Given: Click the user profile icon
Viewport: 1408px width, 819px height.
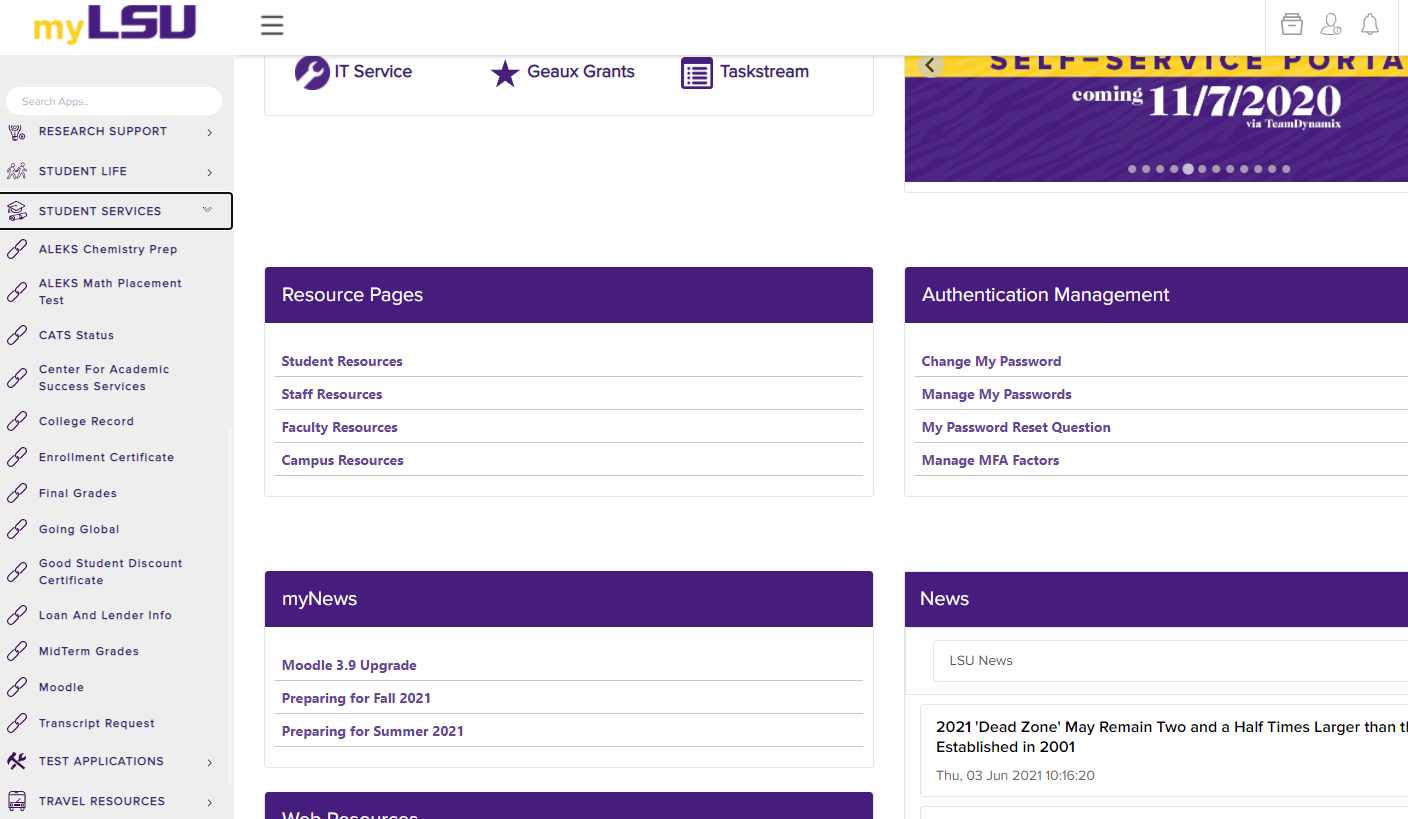Looking at the screenshot, I should click(x=1330, y=25).
